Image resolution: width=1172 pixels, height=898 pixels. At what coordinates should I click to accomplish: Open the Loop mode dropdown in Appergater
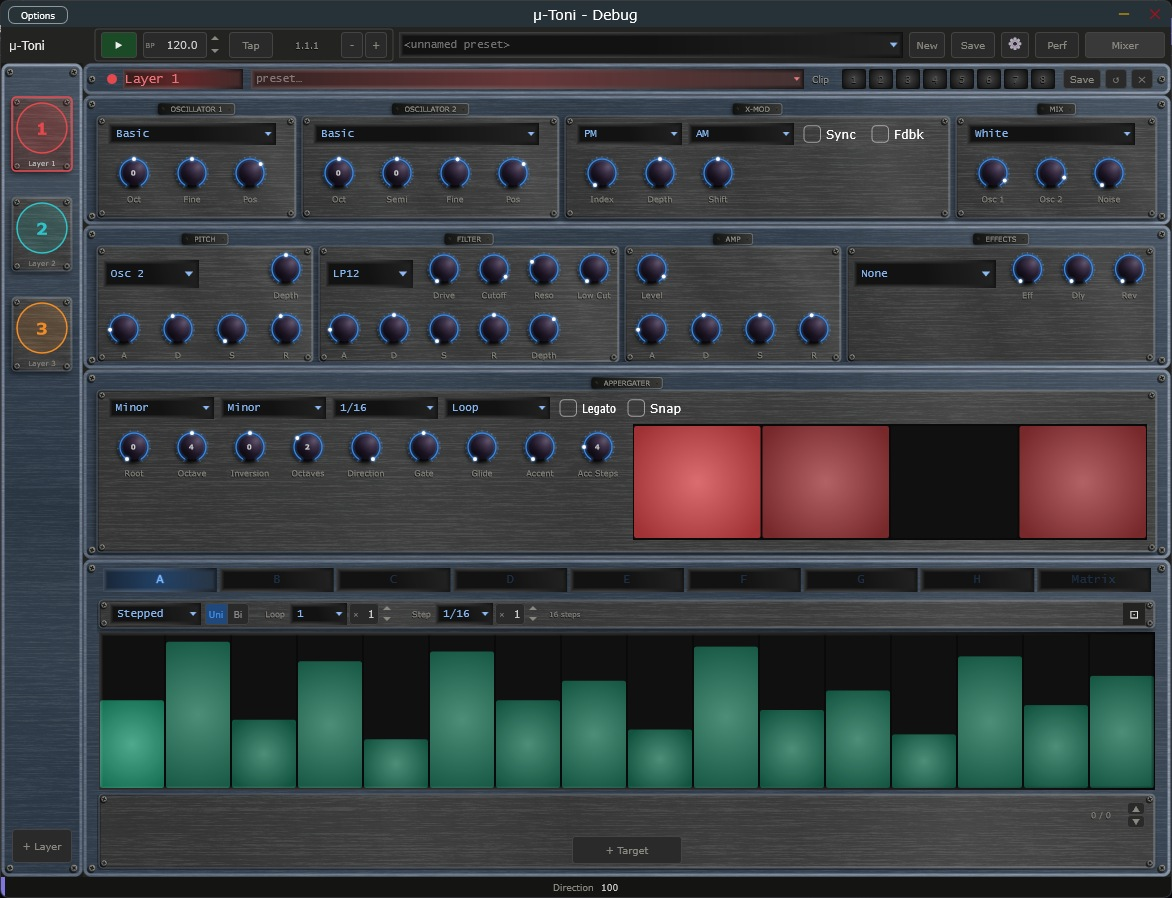498,408
